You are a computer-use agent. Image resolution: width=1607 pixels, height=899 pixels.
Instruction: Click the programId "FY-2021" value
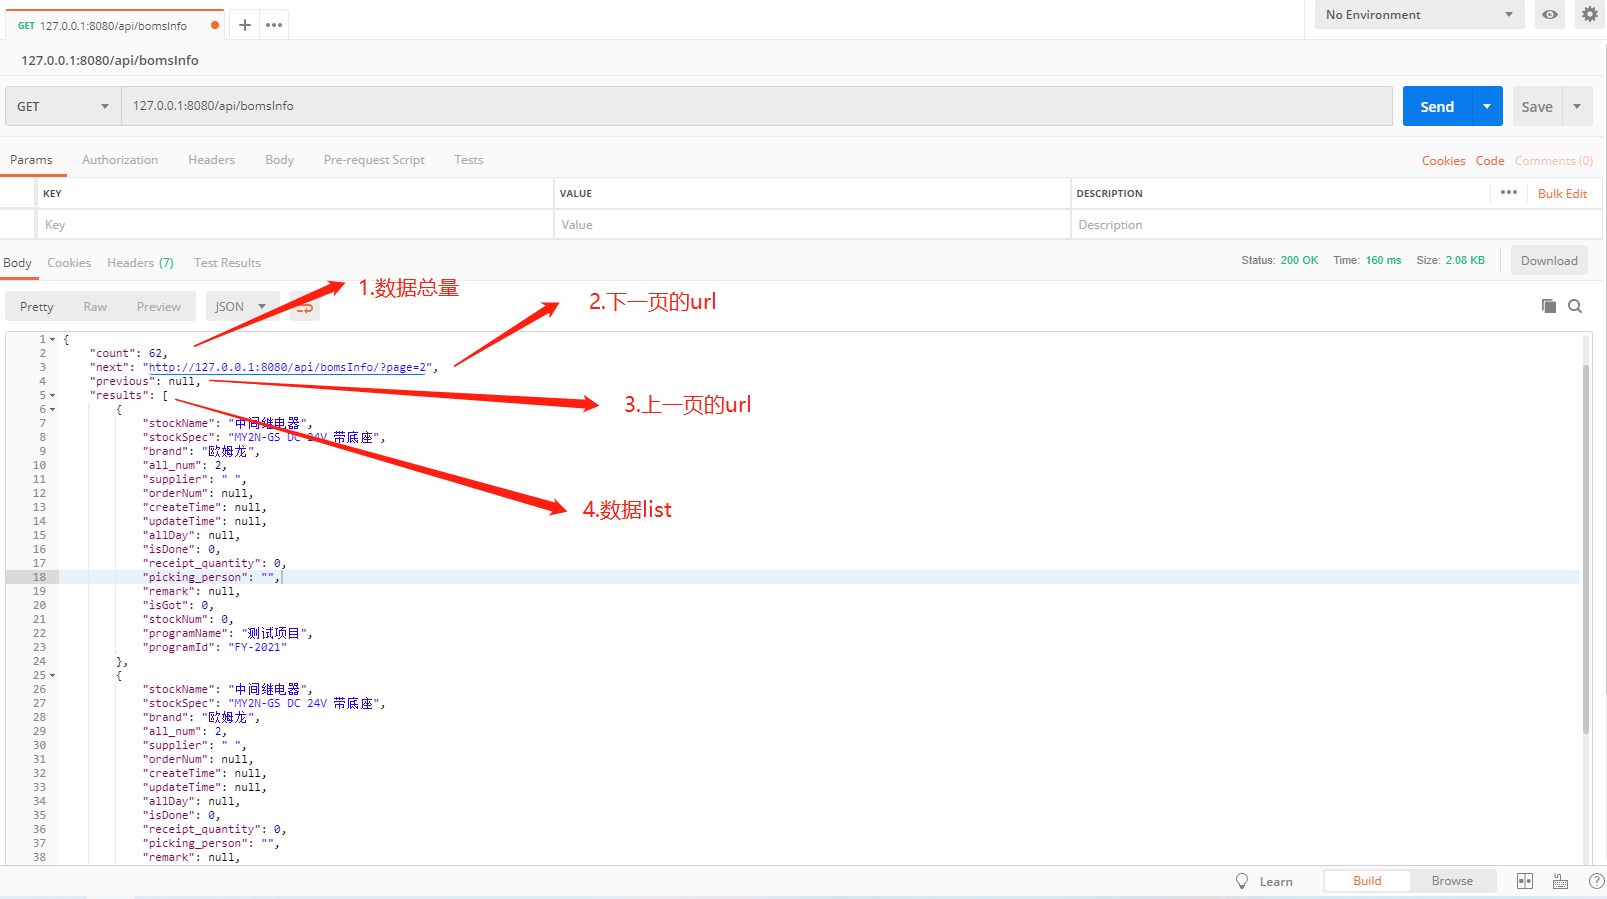click(x=258, y=647)
